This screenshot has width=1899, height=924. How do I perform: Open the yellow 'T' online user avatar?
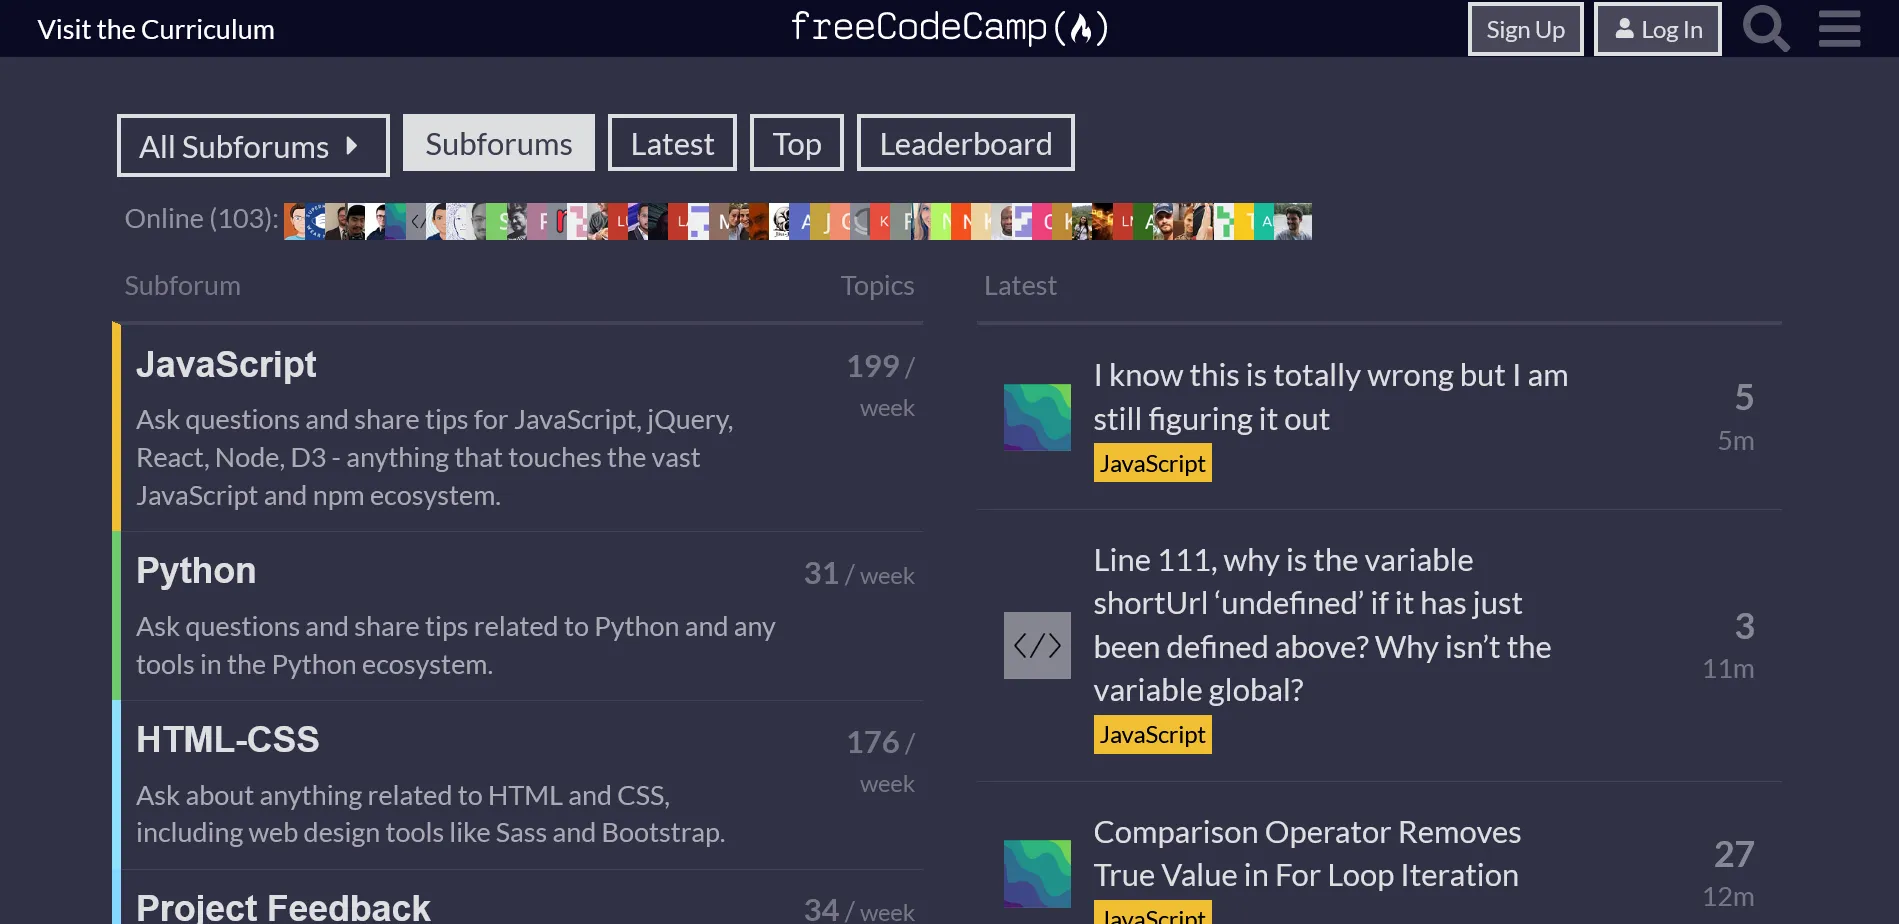(x=1246, y=221)
